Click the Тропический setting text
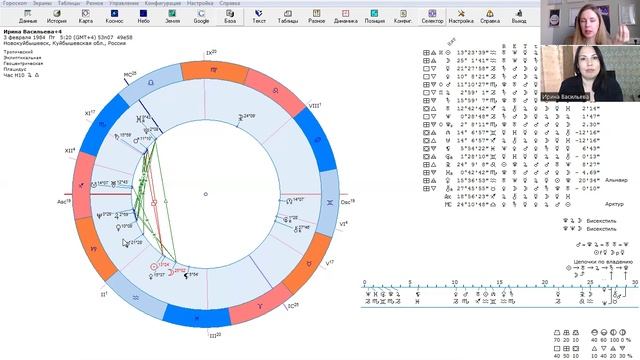The width and height of the screenshot is (640, 360). [x=18, y=52]
